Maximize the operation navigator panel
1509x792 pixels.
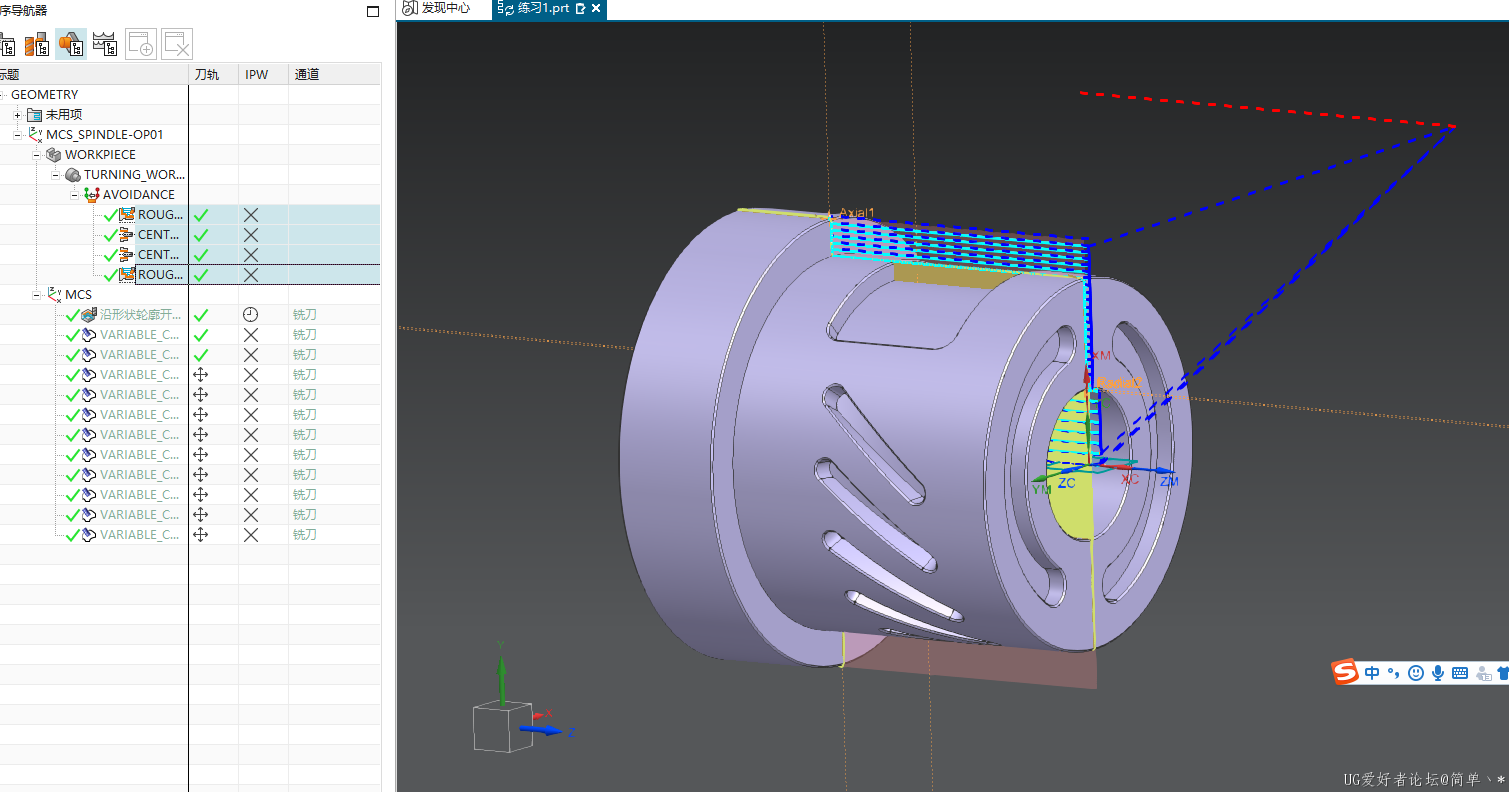[x=373, y=11]
